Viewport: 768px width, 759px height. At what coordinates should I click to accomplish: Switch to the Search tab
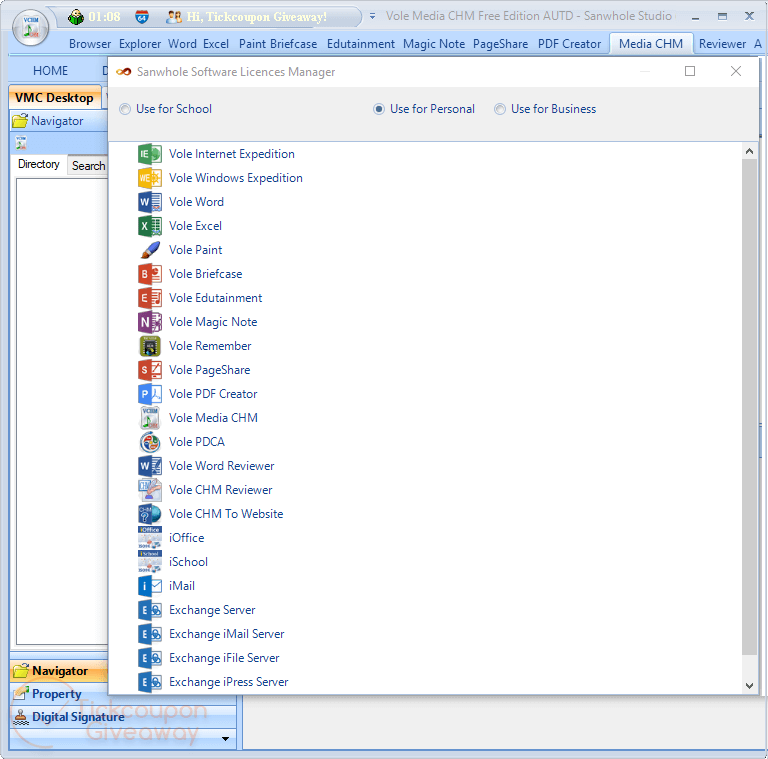point(88,166)
